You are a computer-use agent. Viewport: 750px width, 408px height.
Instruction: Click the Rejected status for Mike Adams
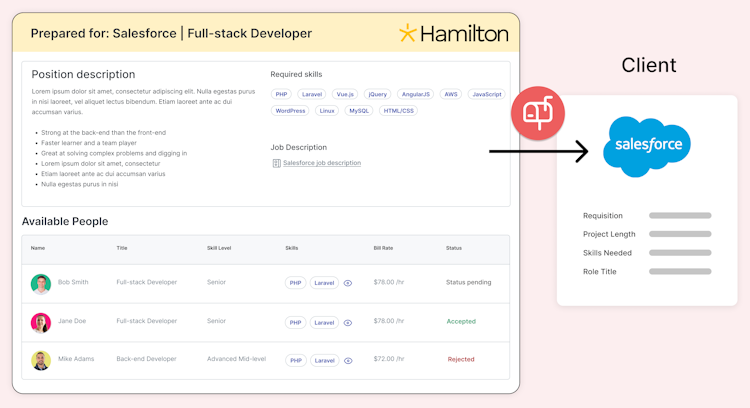coord(461,359)
